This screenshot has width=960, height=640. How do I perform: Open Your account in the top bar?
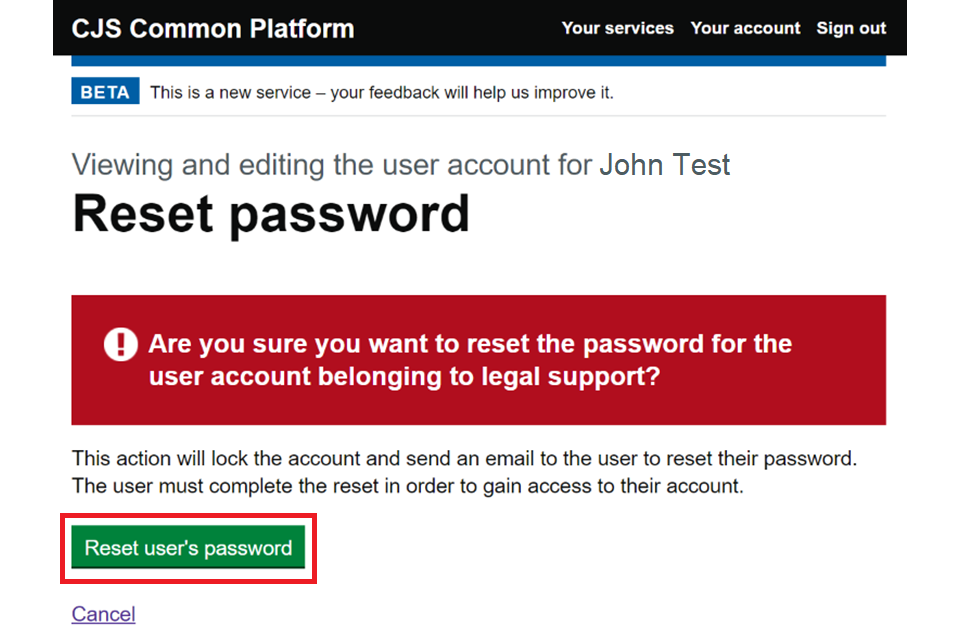(x=745, y=28)
